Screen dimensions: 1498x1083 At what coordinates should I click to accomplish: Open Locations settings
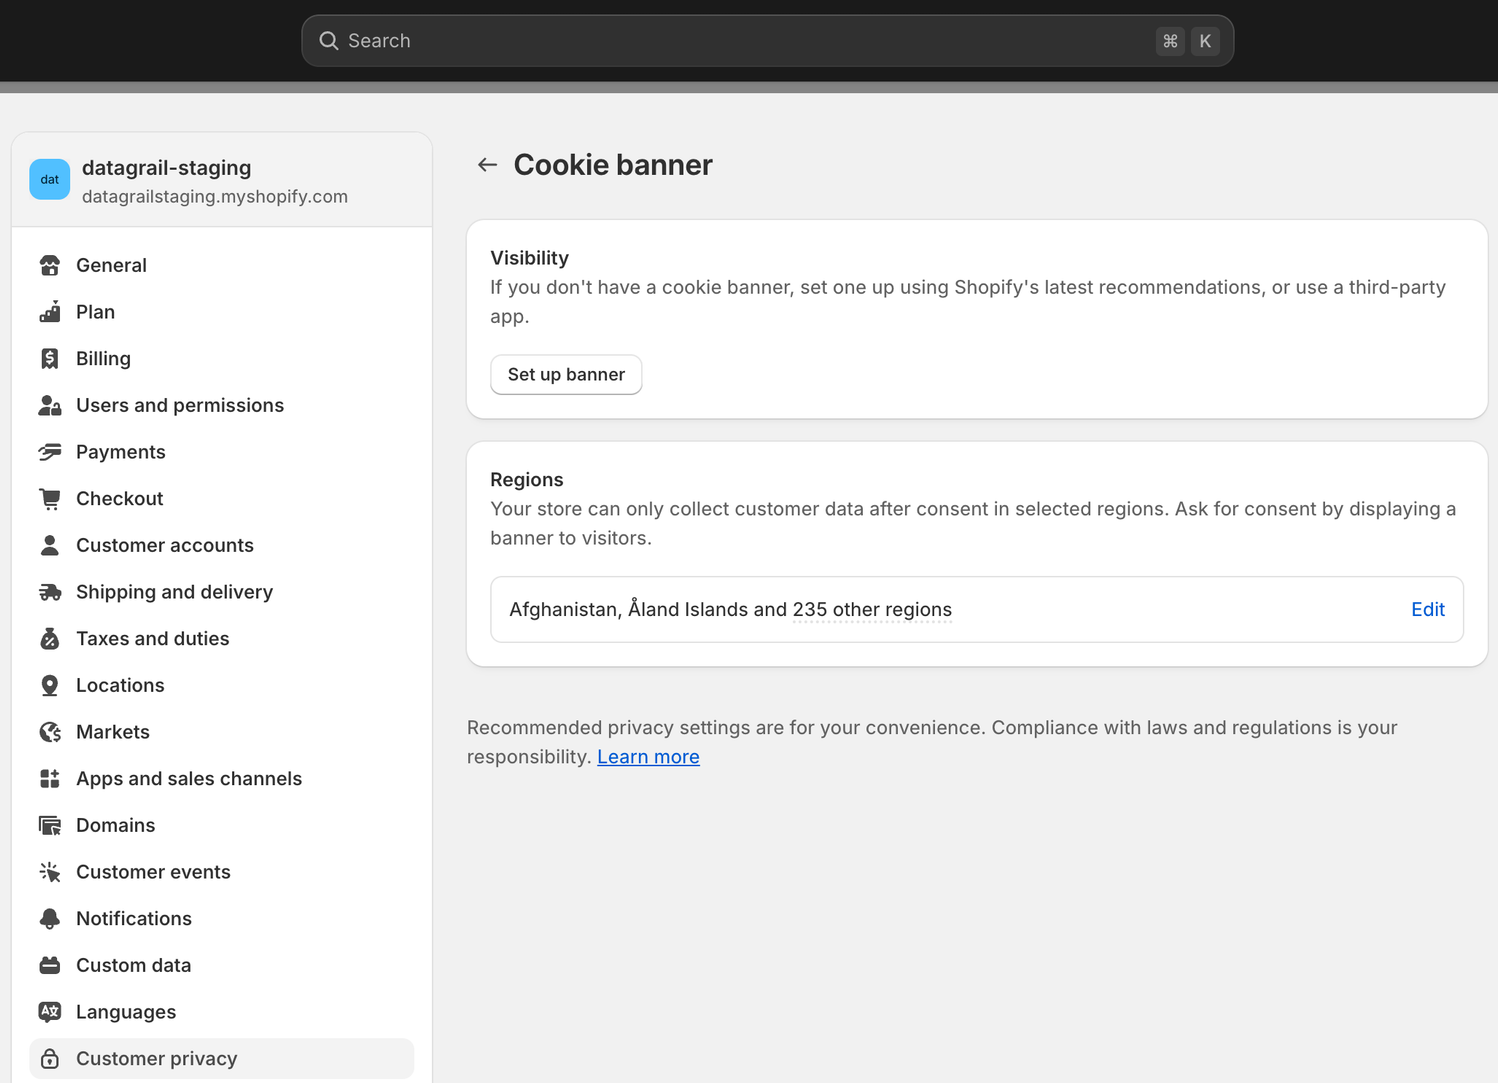tap(222, 685)
